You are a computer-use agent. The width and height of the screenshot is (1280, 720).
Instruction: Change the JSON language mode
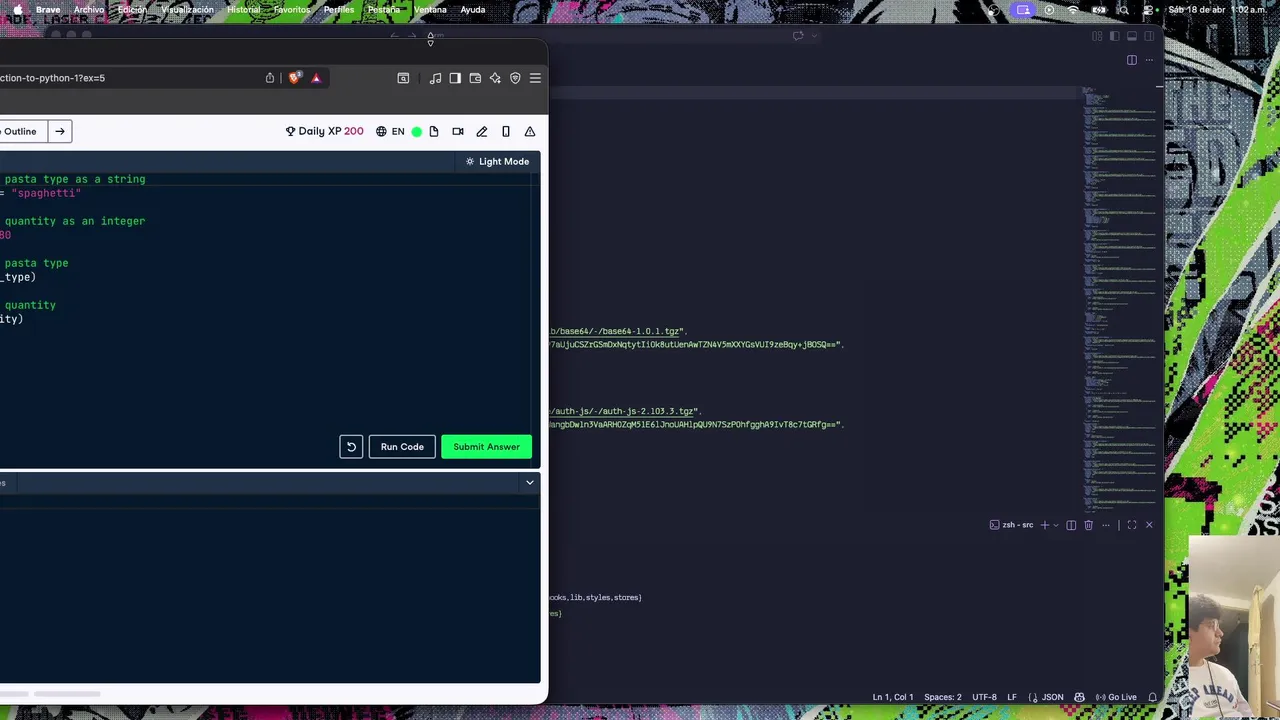coord(1047,697)
